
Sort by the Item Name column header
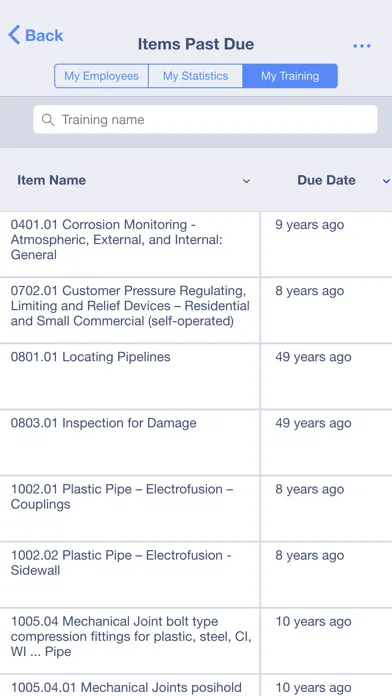[x=51, y=180]
